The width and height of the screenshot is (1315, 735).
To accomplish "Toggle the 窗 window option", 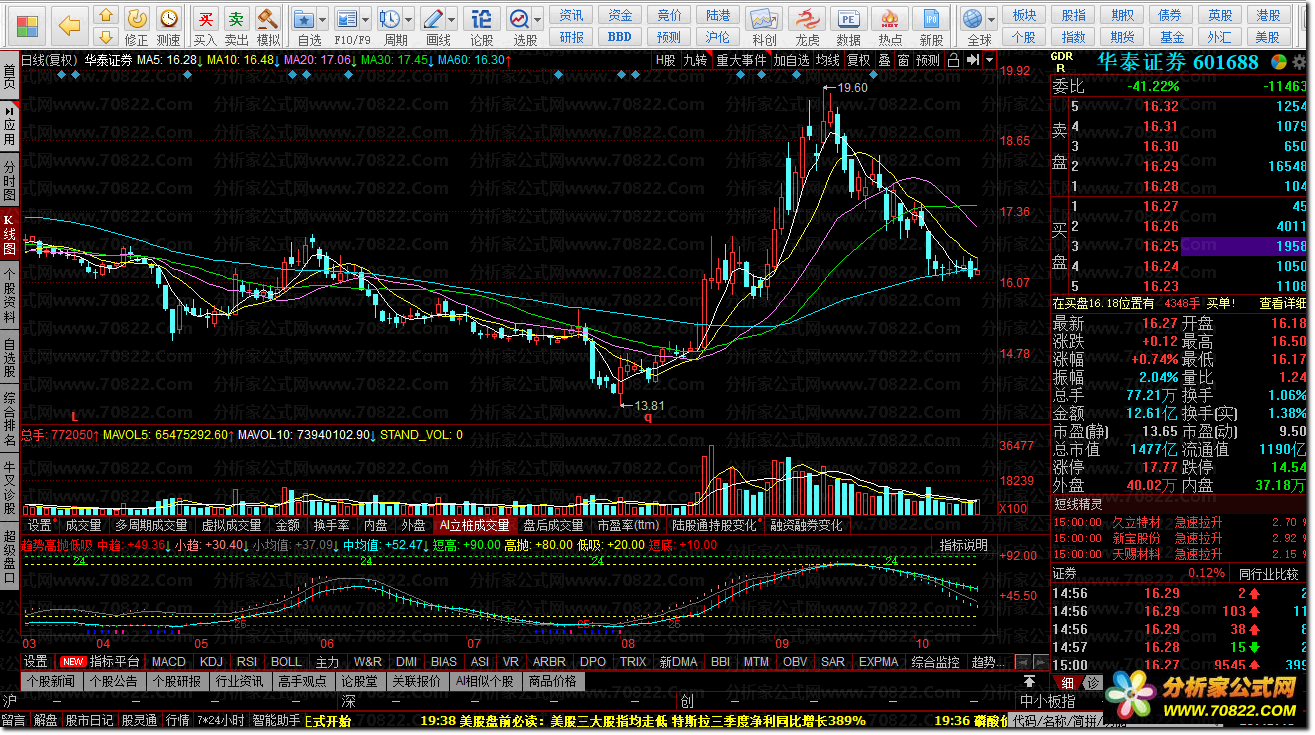I will coord(903,60).
